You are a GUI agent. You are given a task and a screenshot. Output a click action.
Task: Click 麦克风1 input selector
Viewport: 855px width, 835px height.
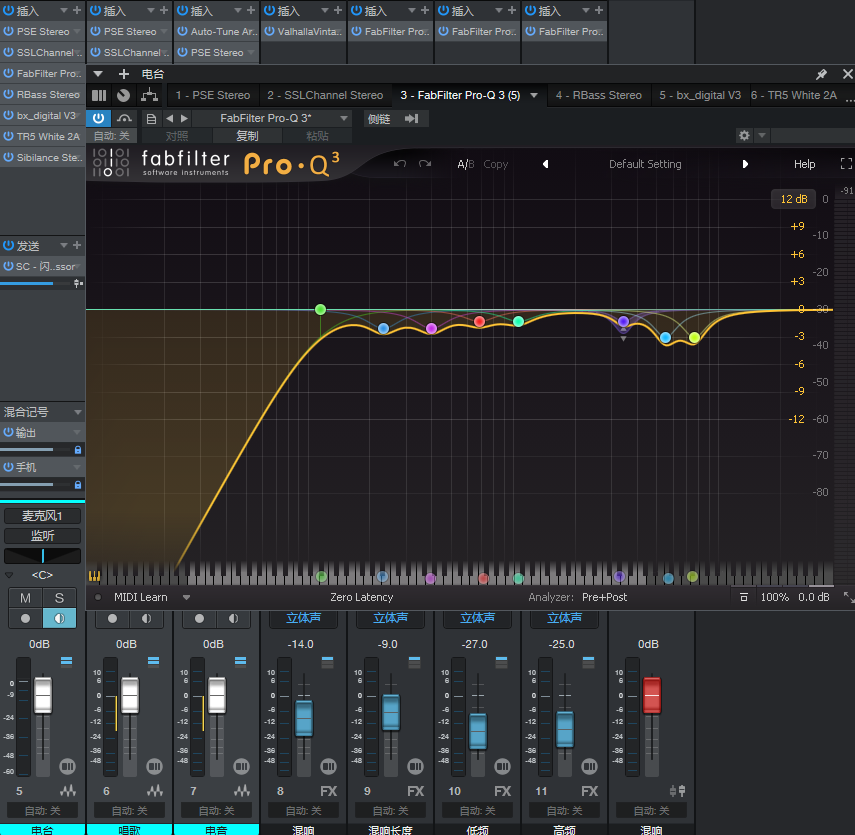pos(43,515)
